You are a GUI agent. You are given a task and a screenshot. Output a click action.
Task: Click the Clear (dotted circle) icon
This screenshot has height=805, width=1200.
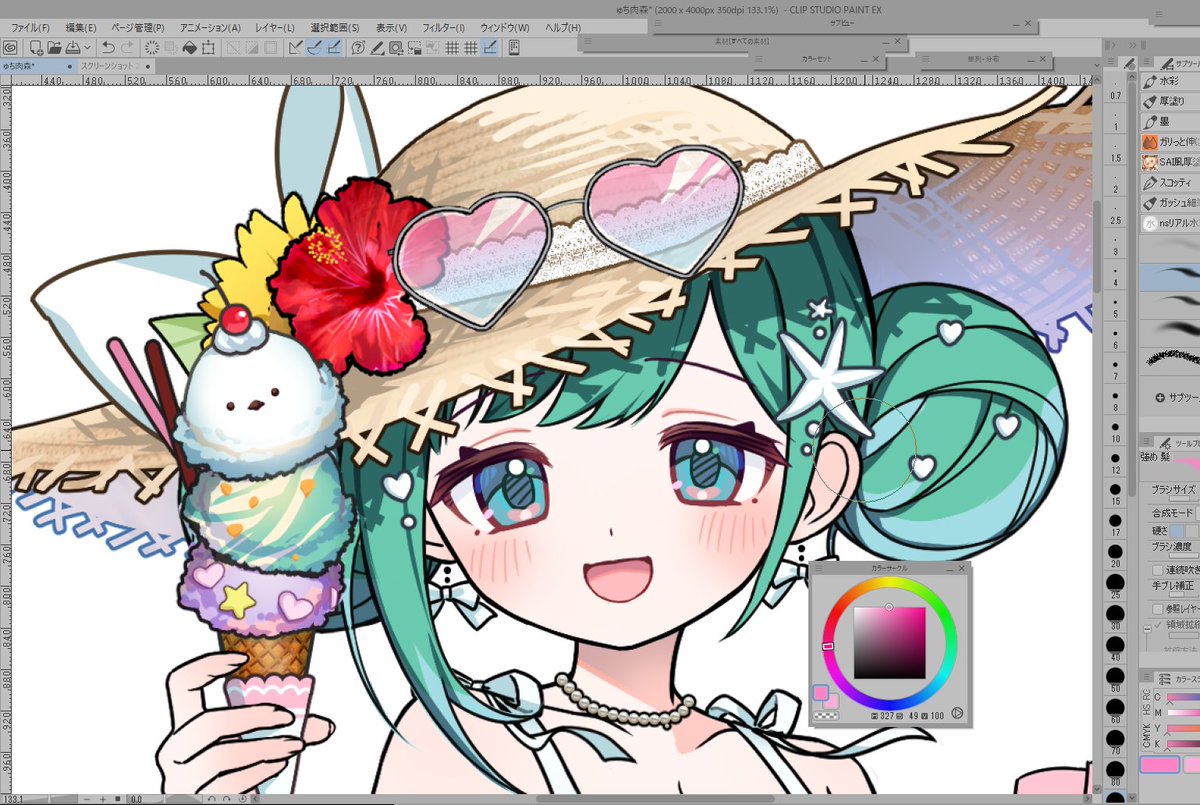(x=152, y=47)
